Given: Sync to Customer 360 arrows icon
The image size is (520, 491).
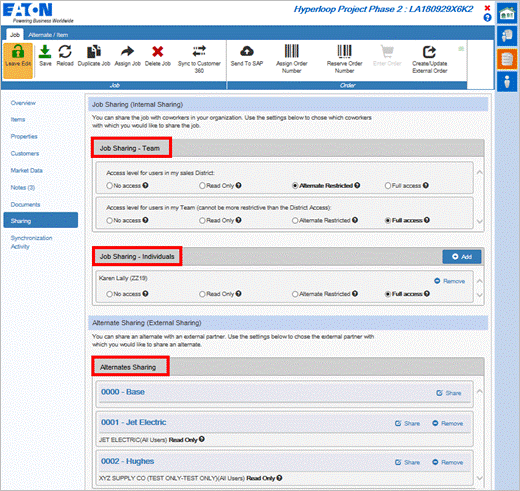Looking at the screenshot, I should tap(199, 51).
